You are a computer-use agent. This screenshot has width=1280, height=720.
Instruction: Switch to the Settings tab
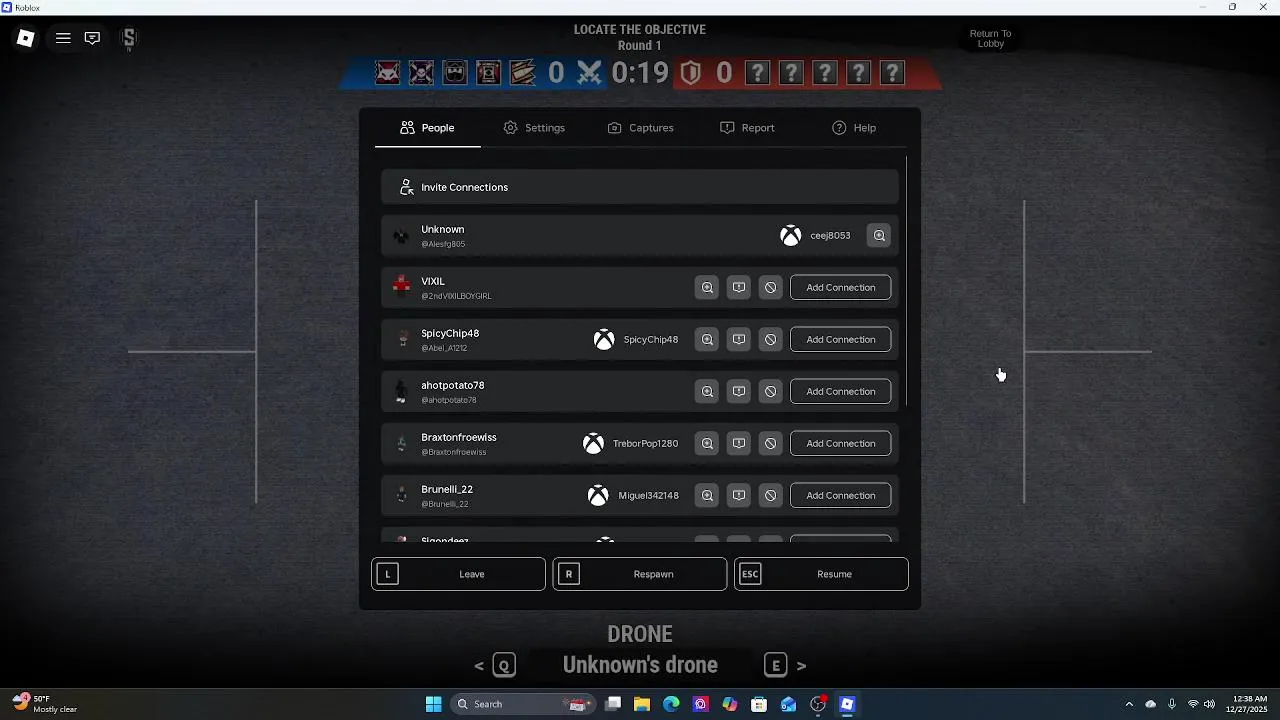click(x=534, y=128)
